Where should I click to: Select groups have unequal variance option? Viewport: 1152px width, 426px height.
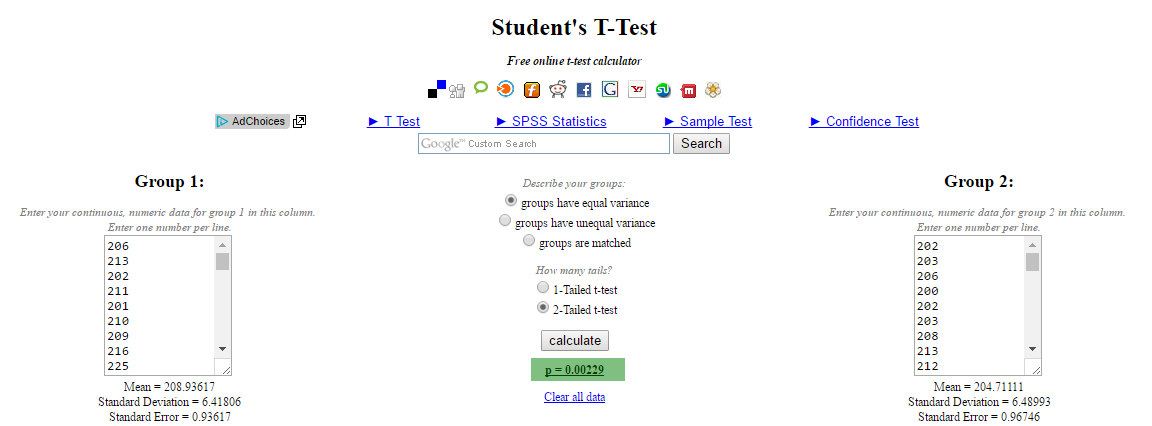[505, 221]
